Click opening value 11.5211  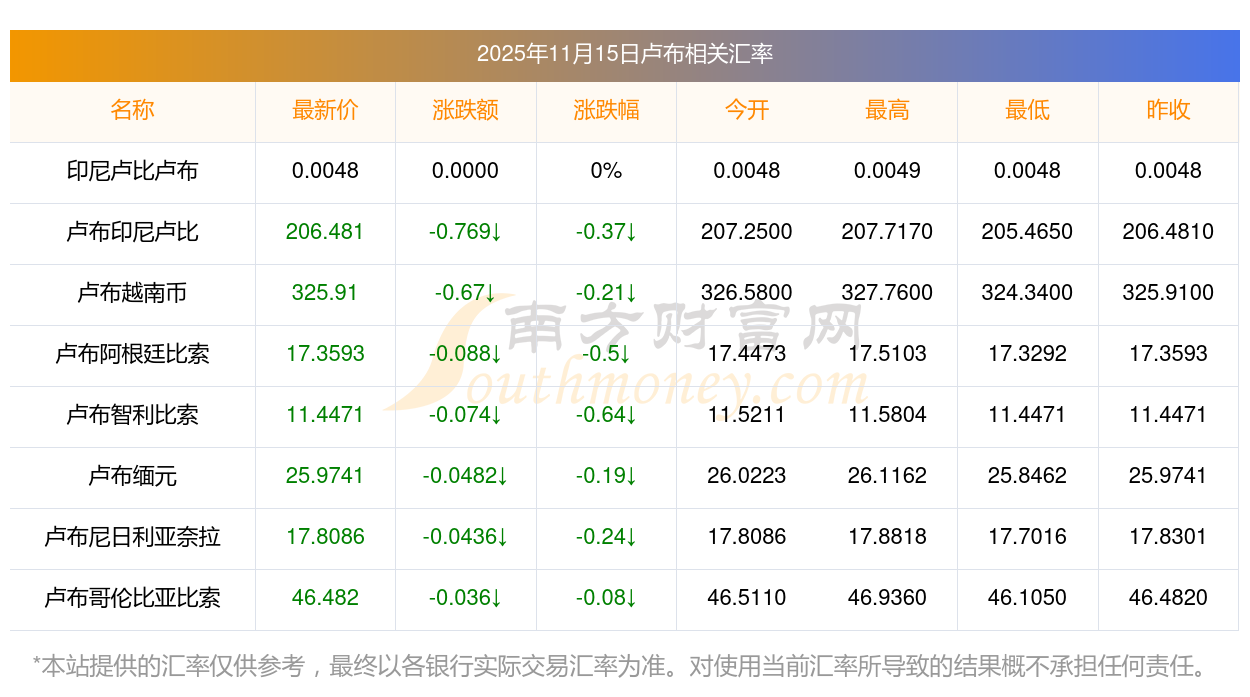pos(747,415)
